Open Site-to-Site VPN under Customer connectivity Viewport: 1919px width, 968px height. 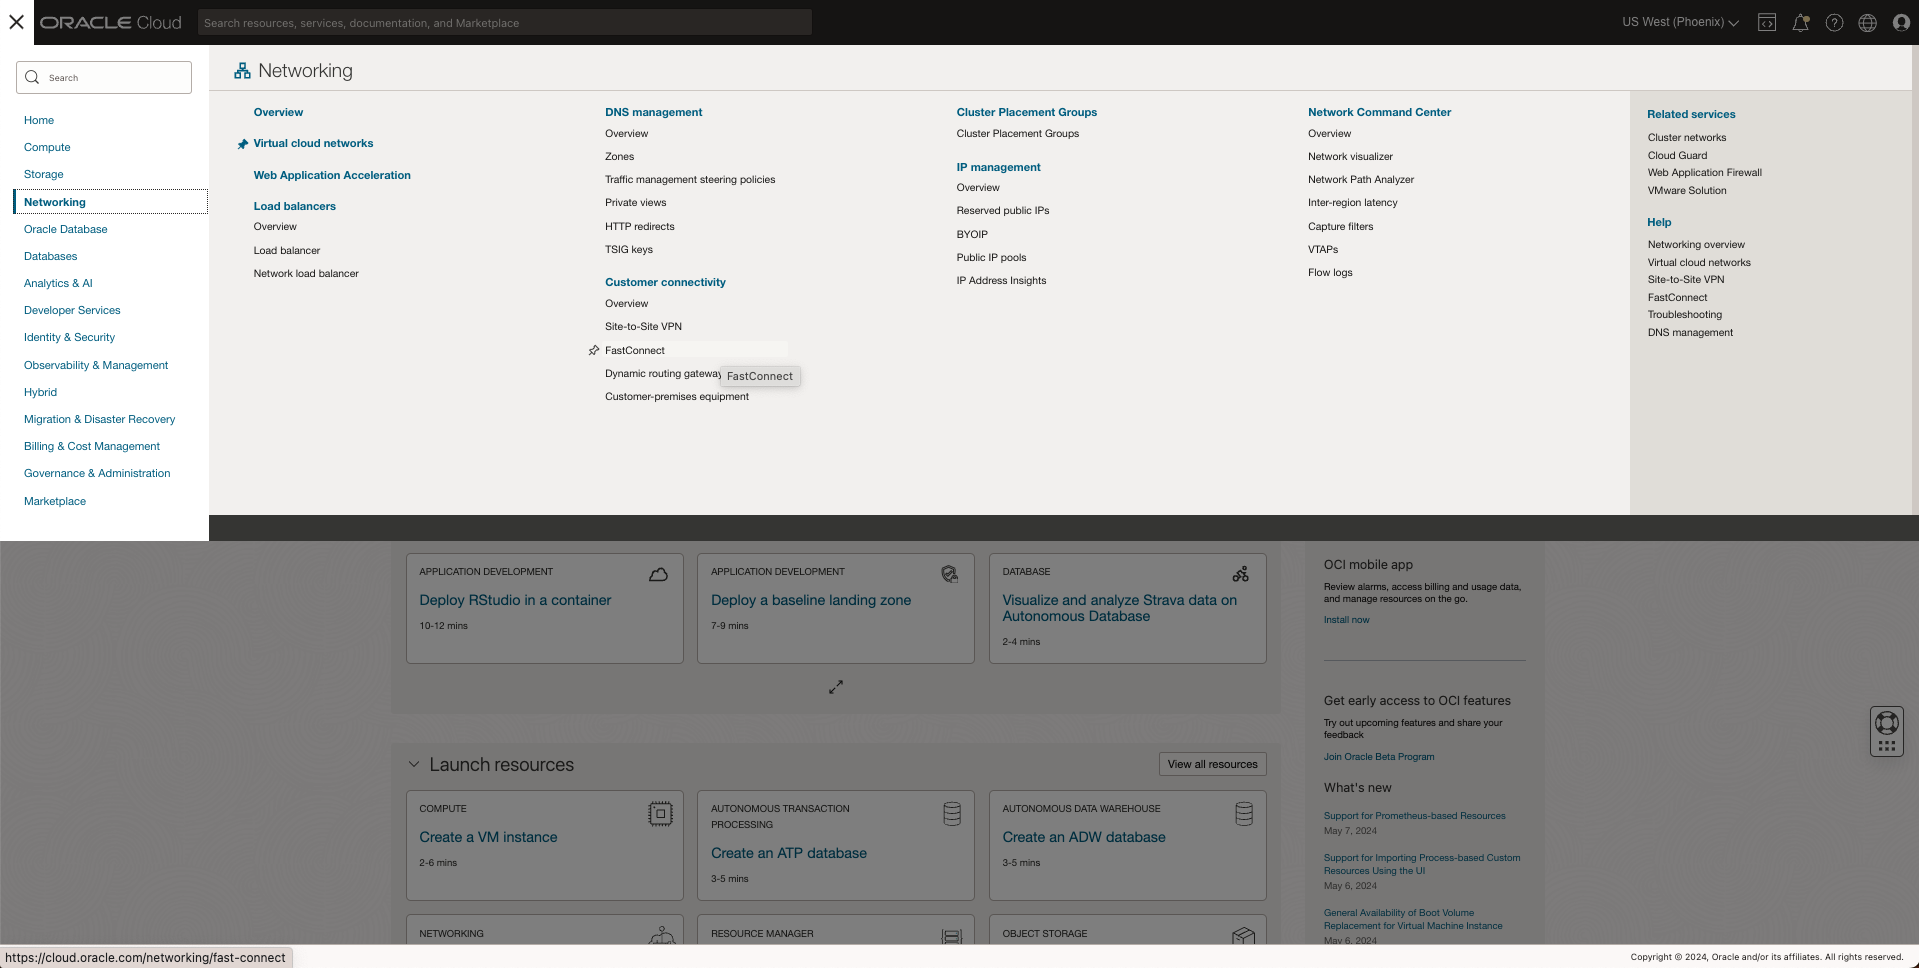point(643,326)
